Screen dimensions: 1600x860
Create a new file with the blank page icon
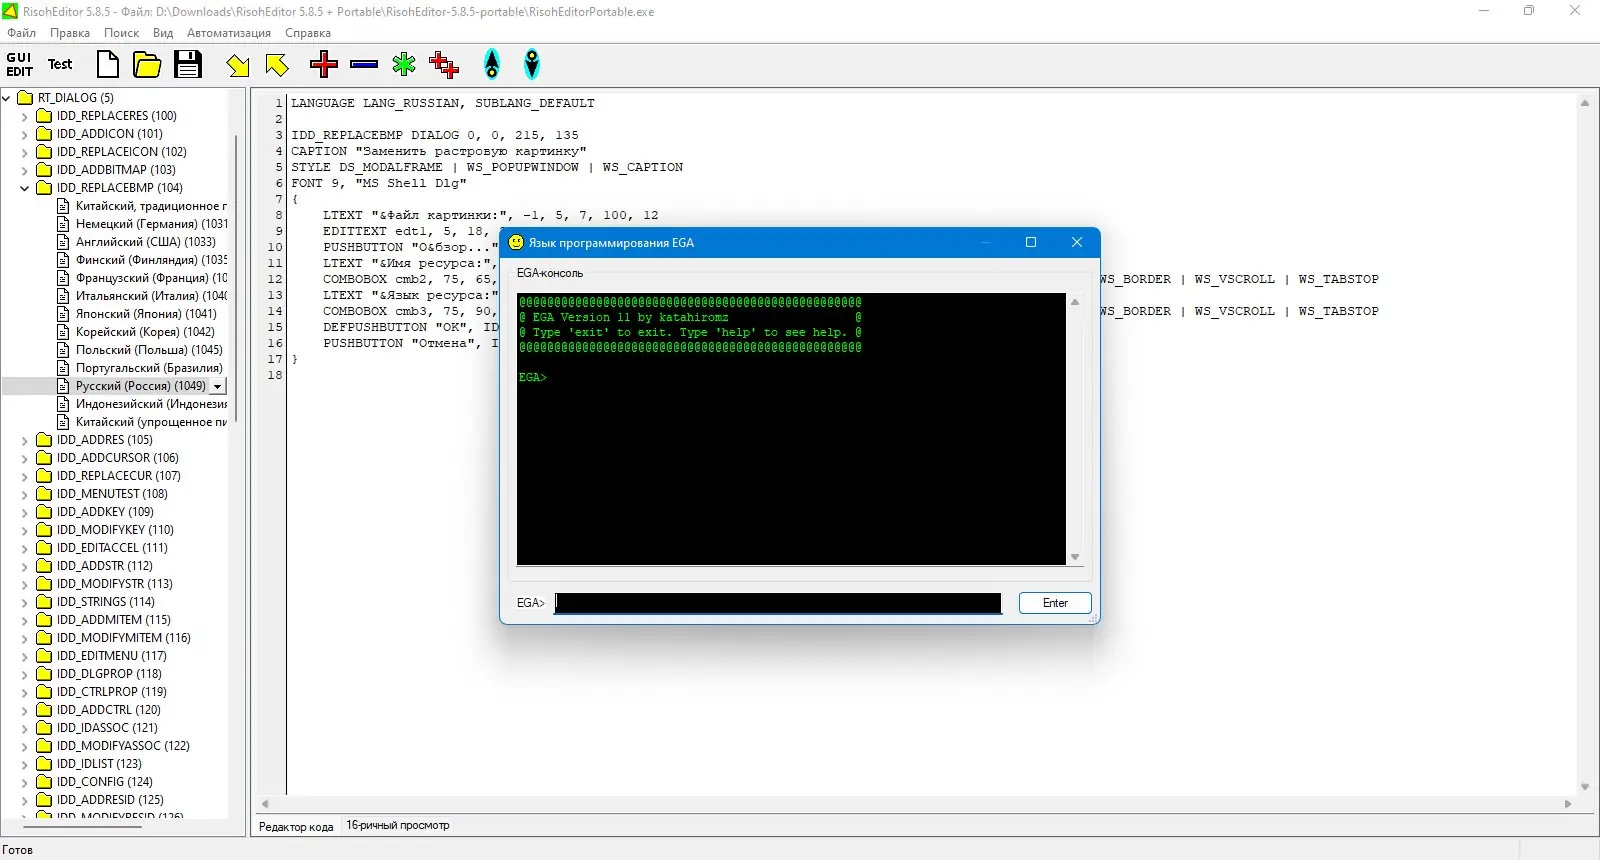tap(107, 65)
